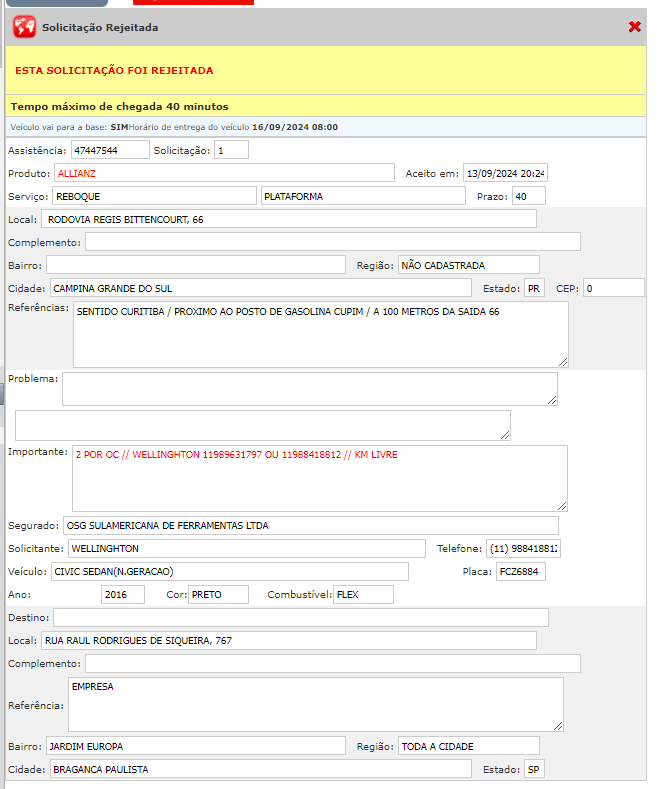Click the Referência text area with EMPRESA
659x789 pixels.
pos(316,704)
